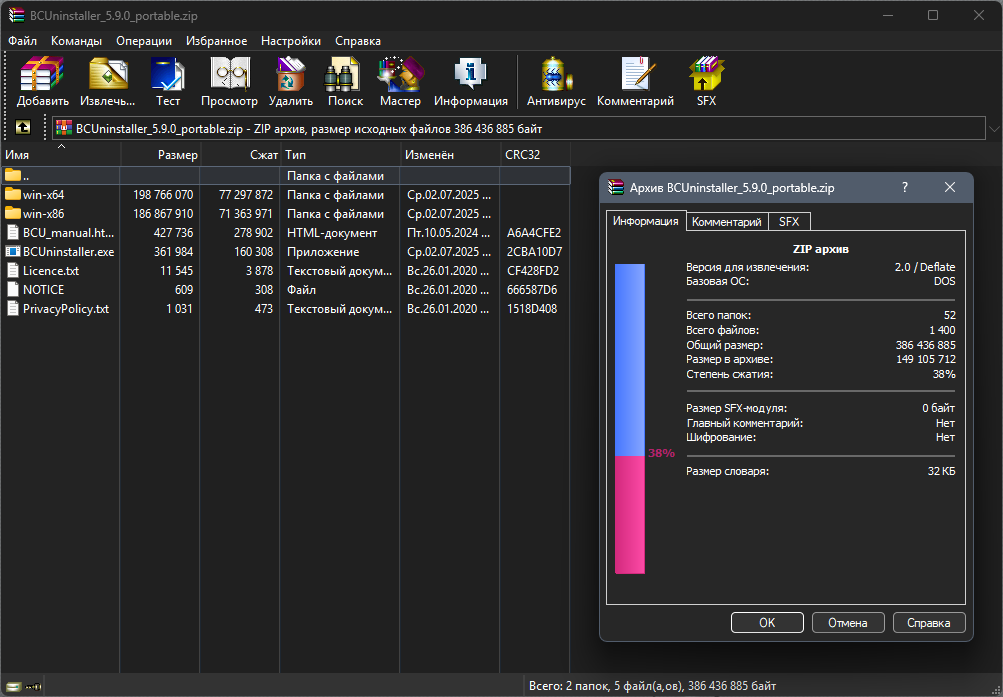This screenshot has width=1003, height=697.
Task: Click CRC value 1518D408
Action: [x=532, y=309]
